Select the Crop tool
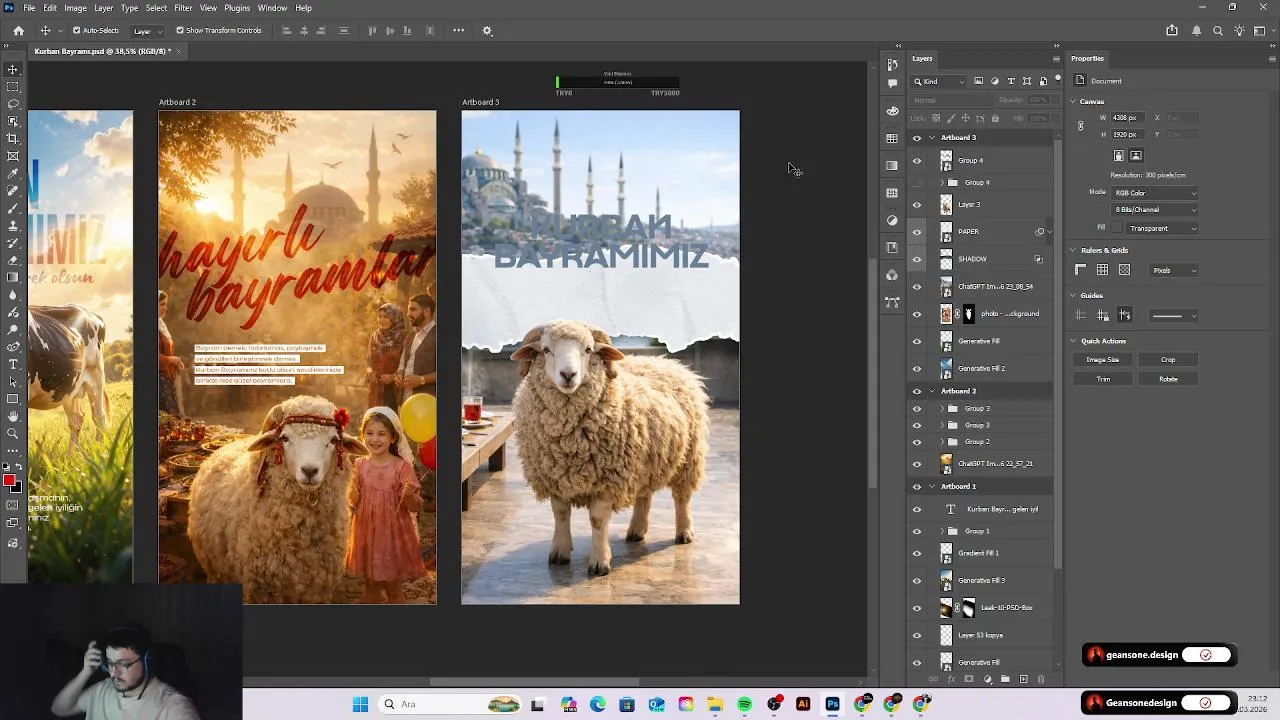Viewport: 1280px width, 720px height. coord(13,138)
